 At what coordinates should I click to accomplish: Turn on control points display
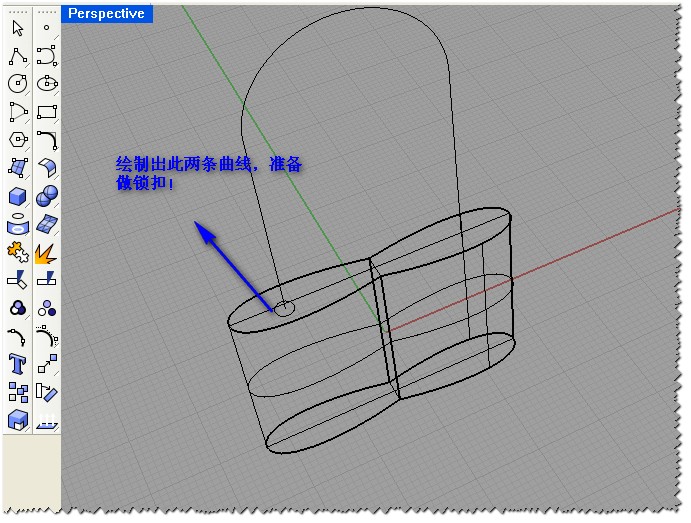[x=46, y=336]
